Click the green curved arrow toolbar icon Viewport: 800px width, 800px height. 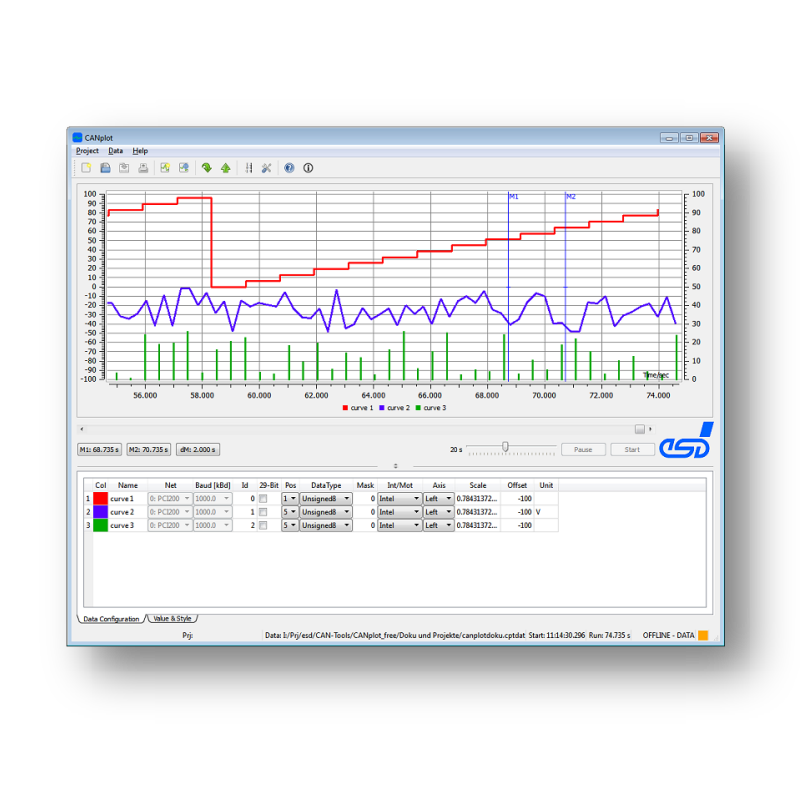[207, 168]
